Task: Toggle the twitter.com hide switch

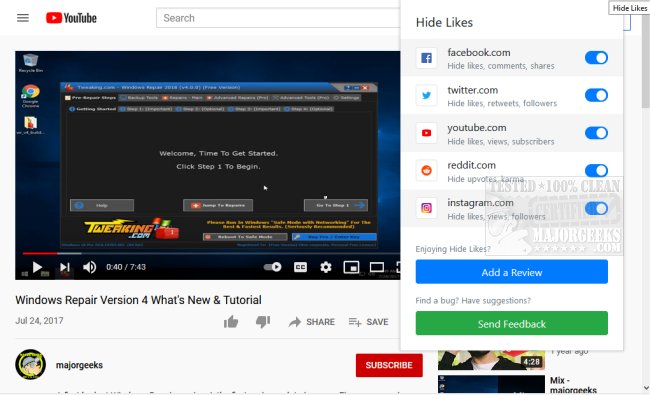Action: point(596,95)
